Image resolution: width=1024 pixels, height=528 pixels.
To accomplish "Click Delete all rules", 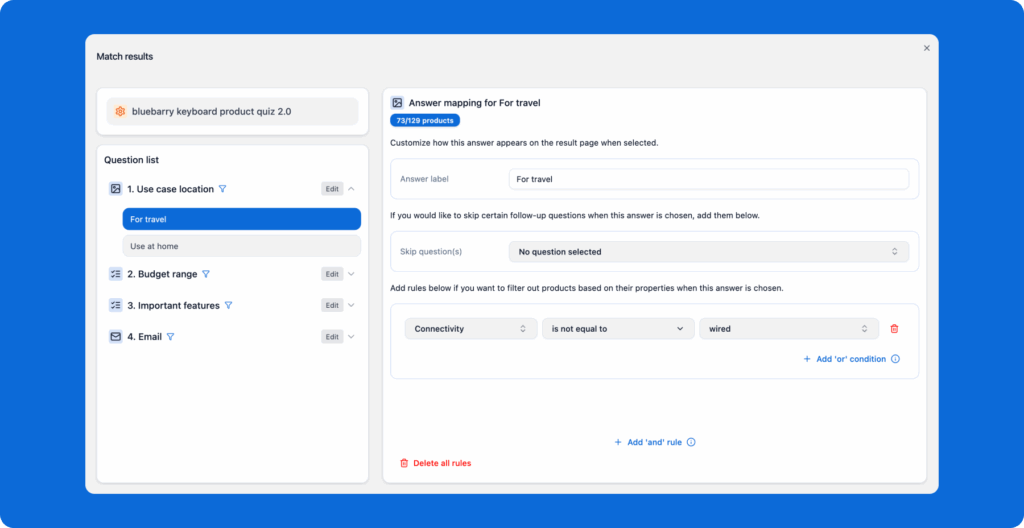I will (x=435, y=463).
